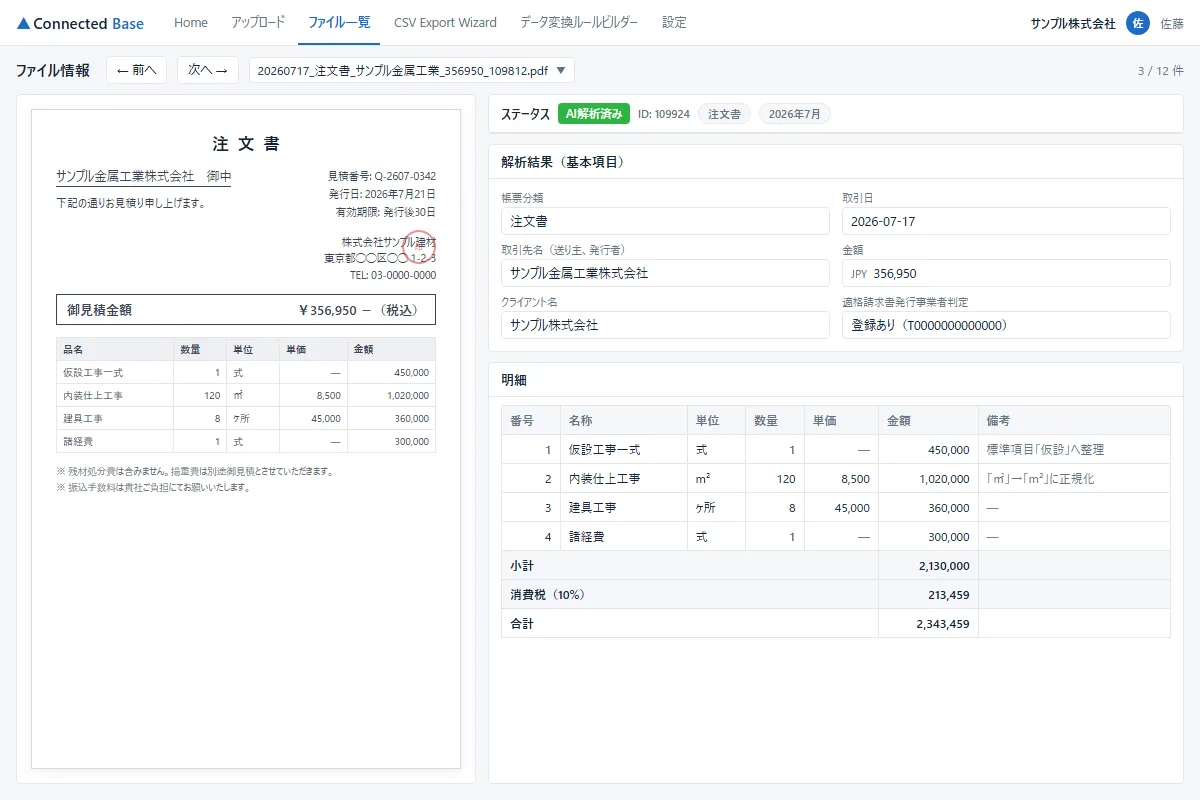Click the 注文書 tag chip
1200x800 pixels.
click(x=724, y=114)
